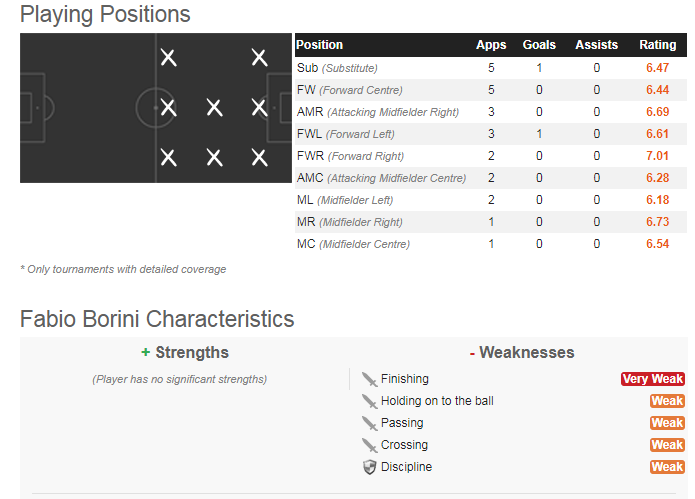The width and height of the screenshot is (695, 499).
Task: Click the Assists column header
Action: tap(597, 45)
